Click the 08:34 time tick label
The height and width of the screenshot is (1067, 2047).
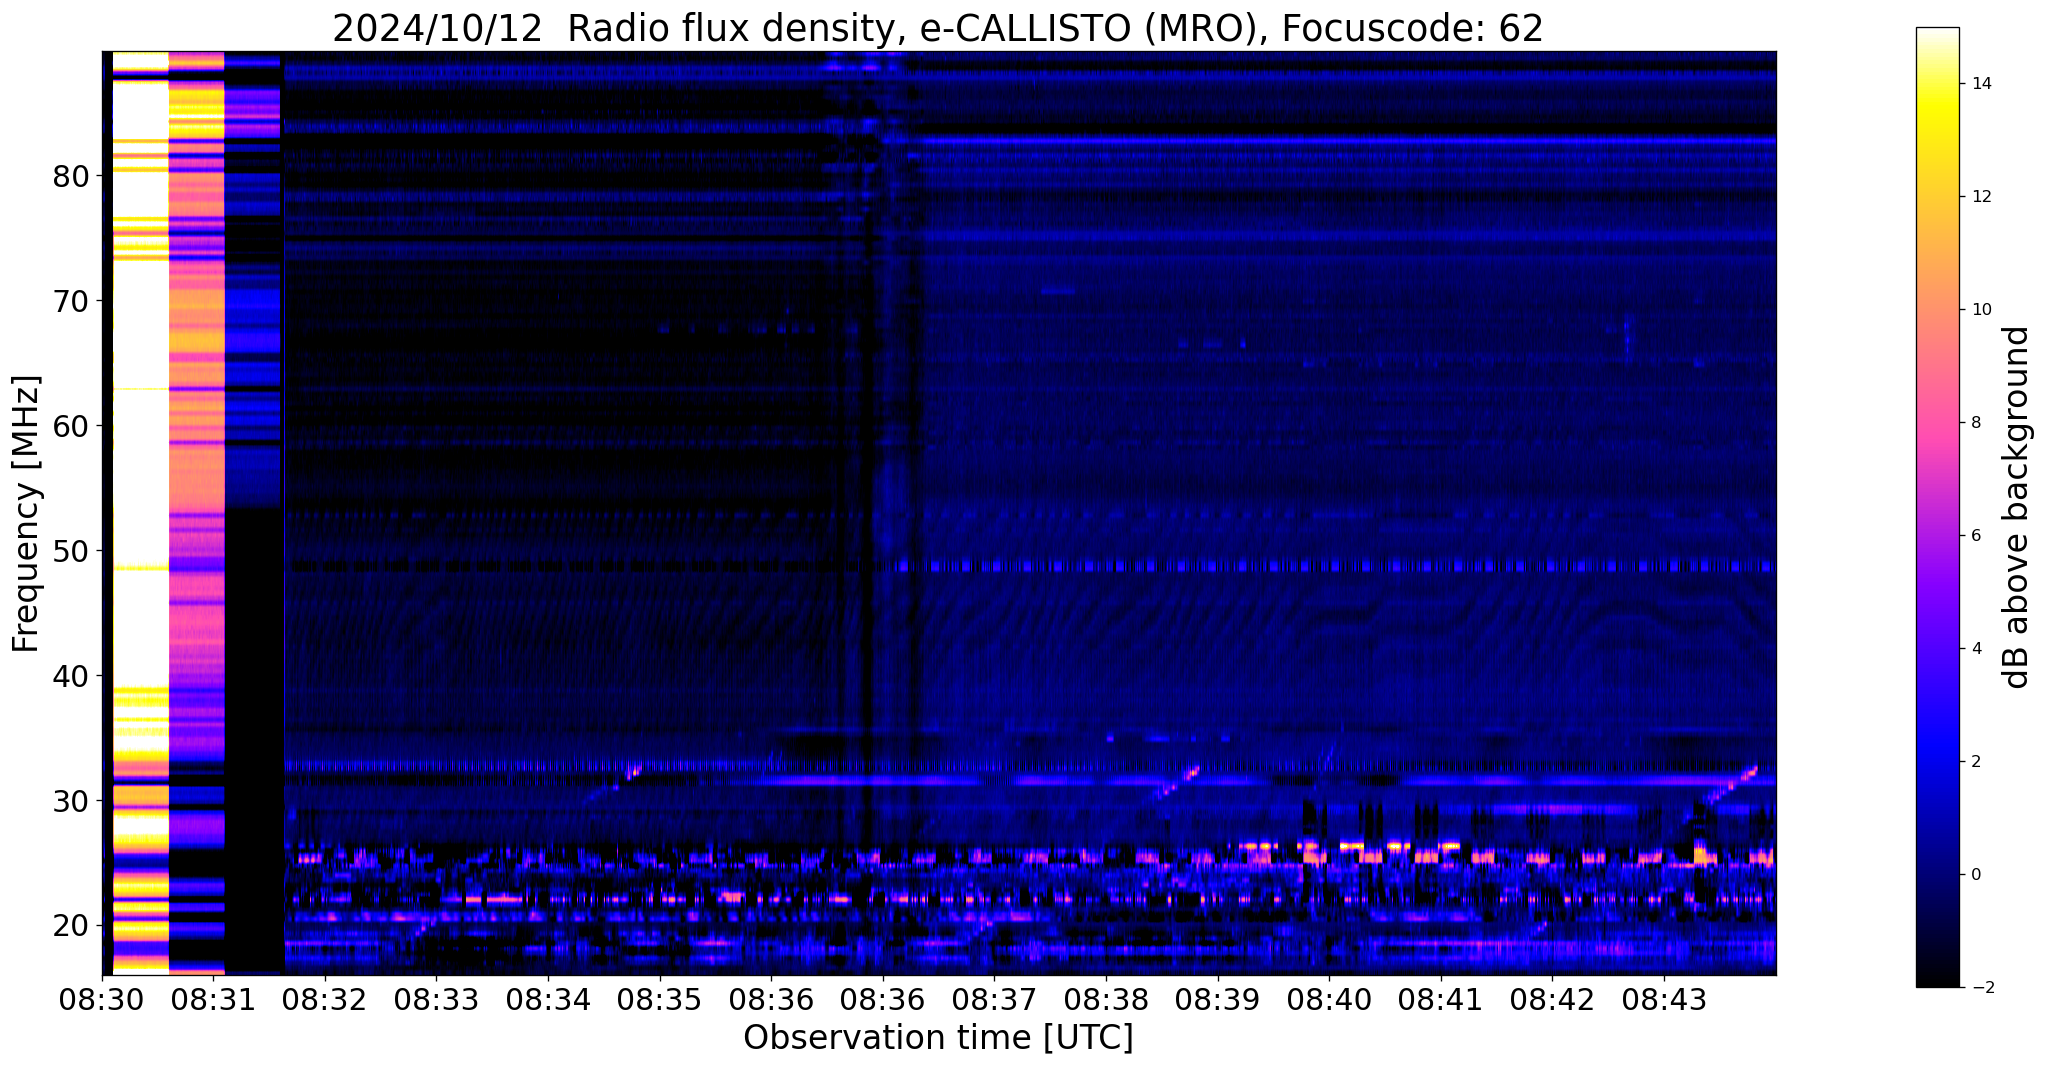point(548,999)
